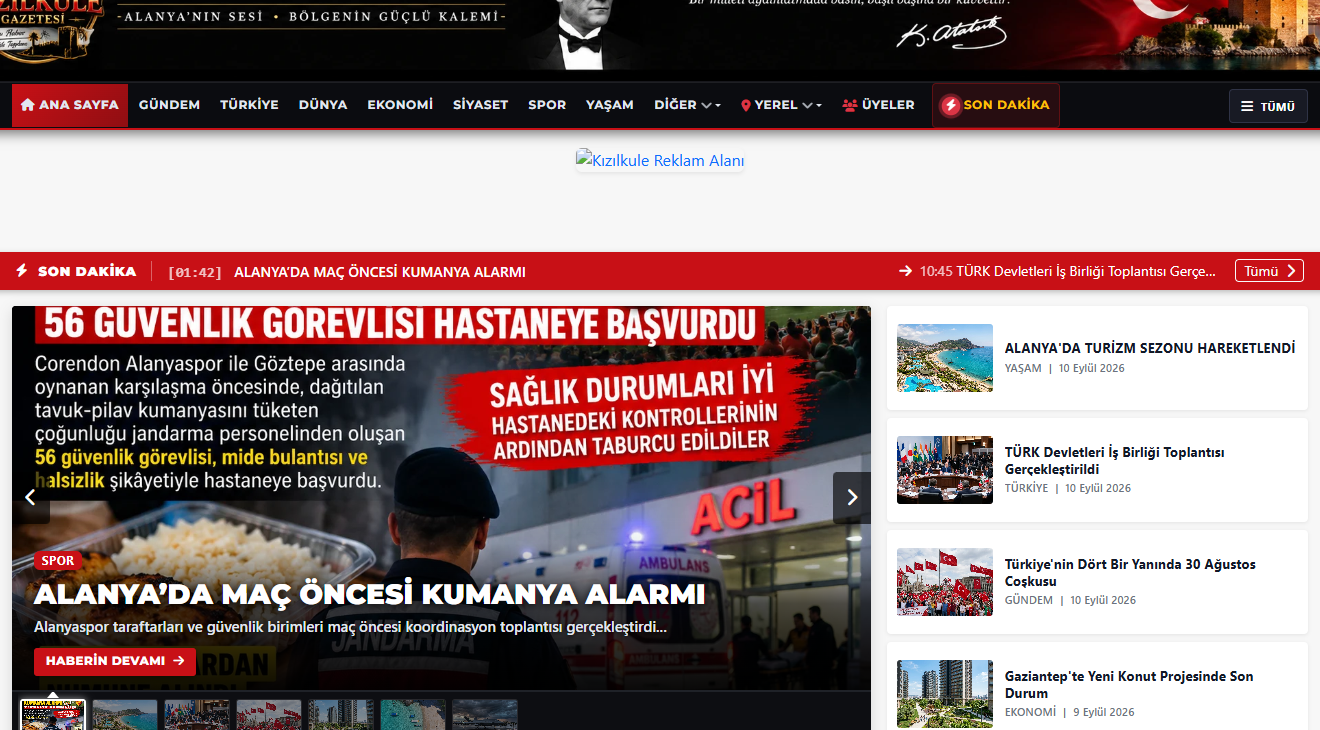The image size is (1320, 730).
Task: Open the SPOR menu item in the navigation bar
Action: [x=547, y=105]
